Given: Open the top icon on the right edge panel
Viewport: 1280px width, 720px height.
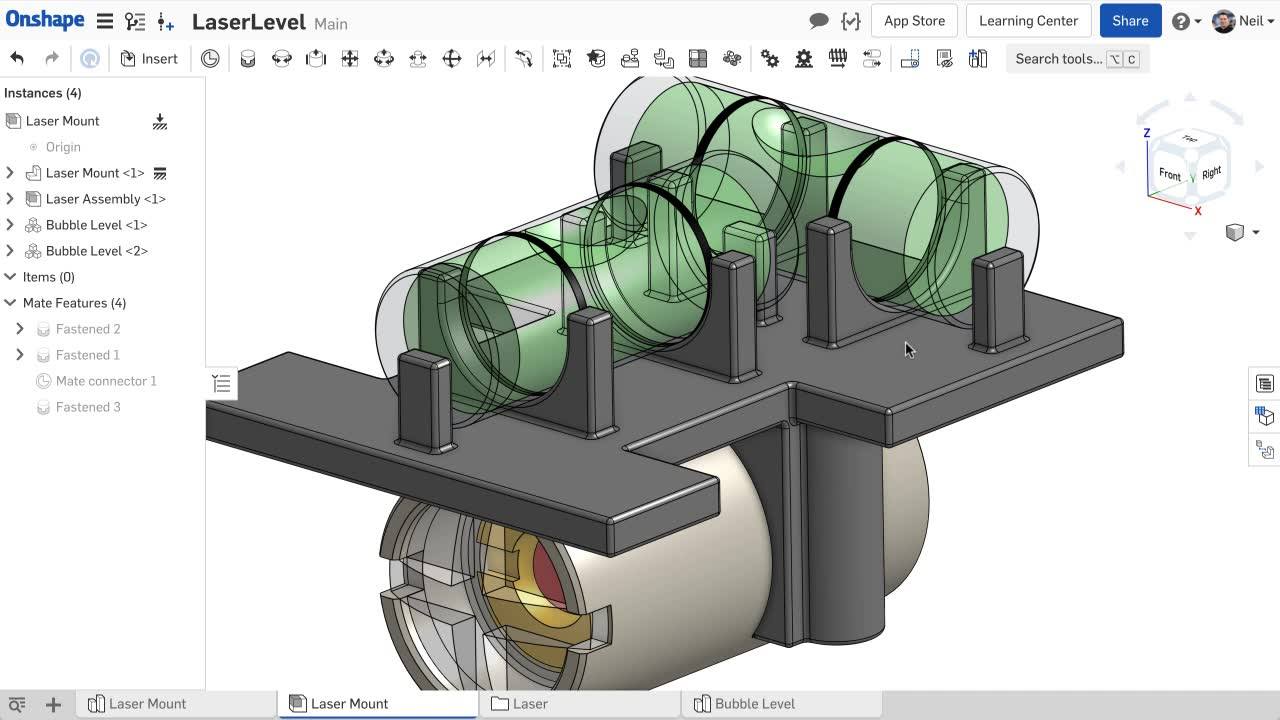Looking at the screenshot, I should tap(1265, 384).
